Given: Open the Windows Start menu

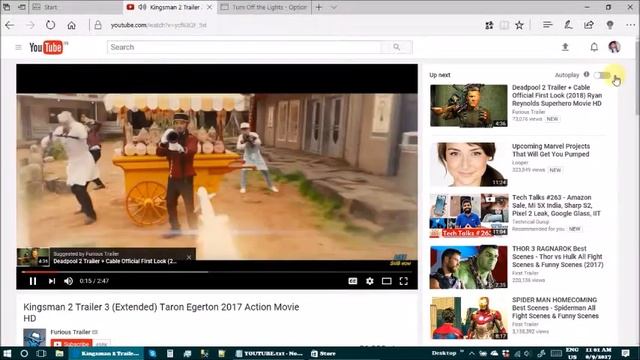Looking at the screenshot, I should point(7,353).
